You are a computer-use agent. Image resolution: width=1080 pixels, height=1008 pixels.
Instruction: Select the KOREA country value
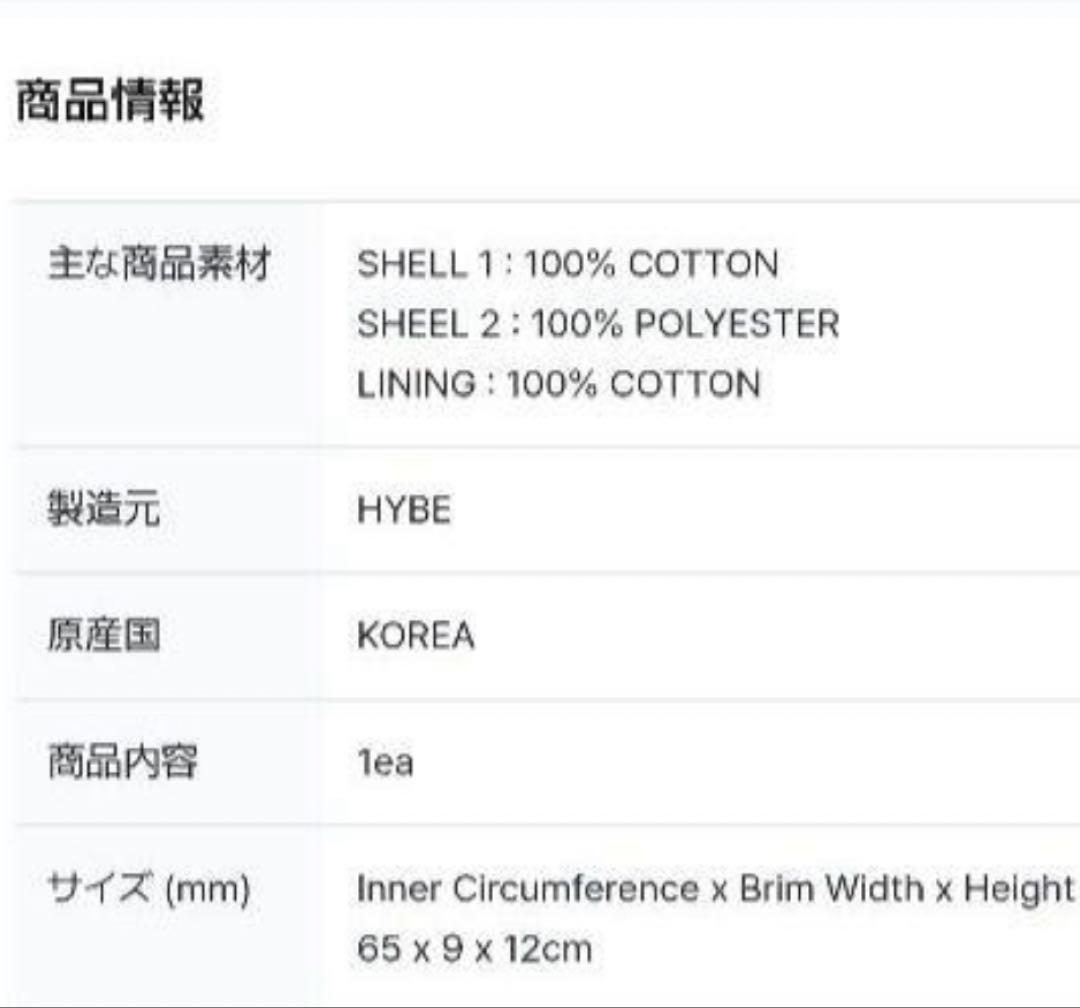pos(415,636)
